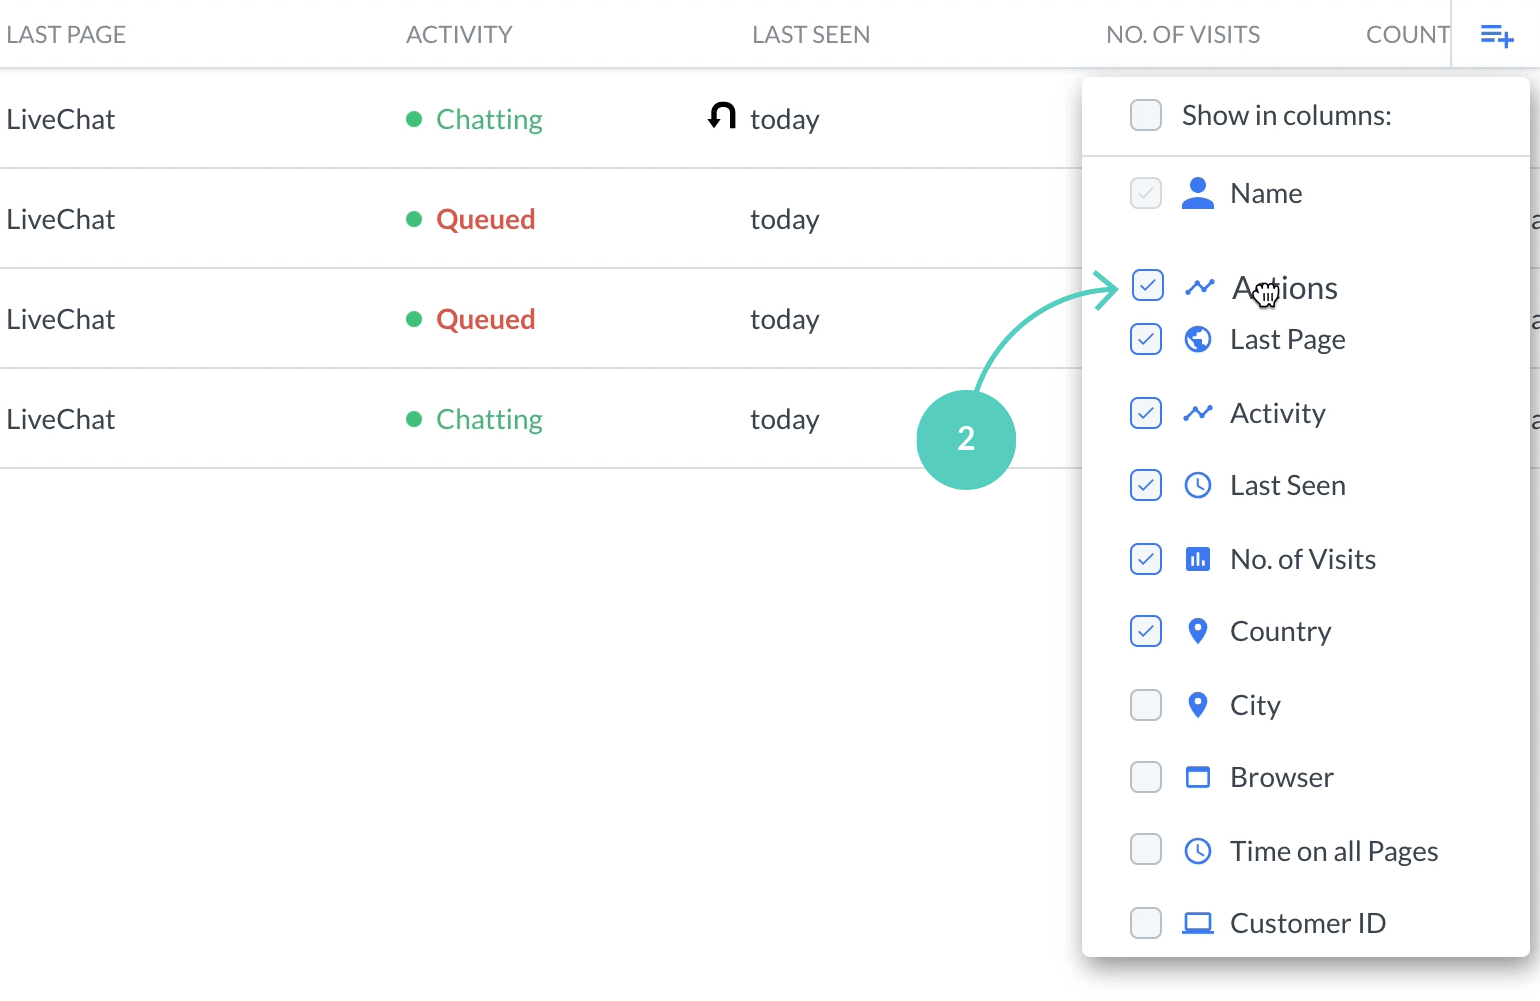Select the Actions option label
Screen dimensions: 1540x1001
coord(1285,288)
